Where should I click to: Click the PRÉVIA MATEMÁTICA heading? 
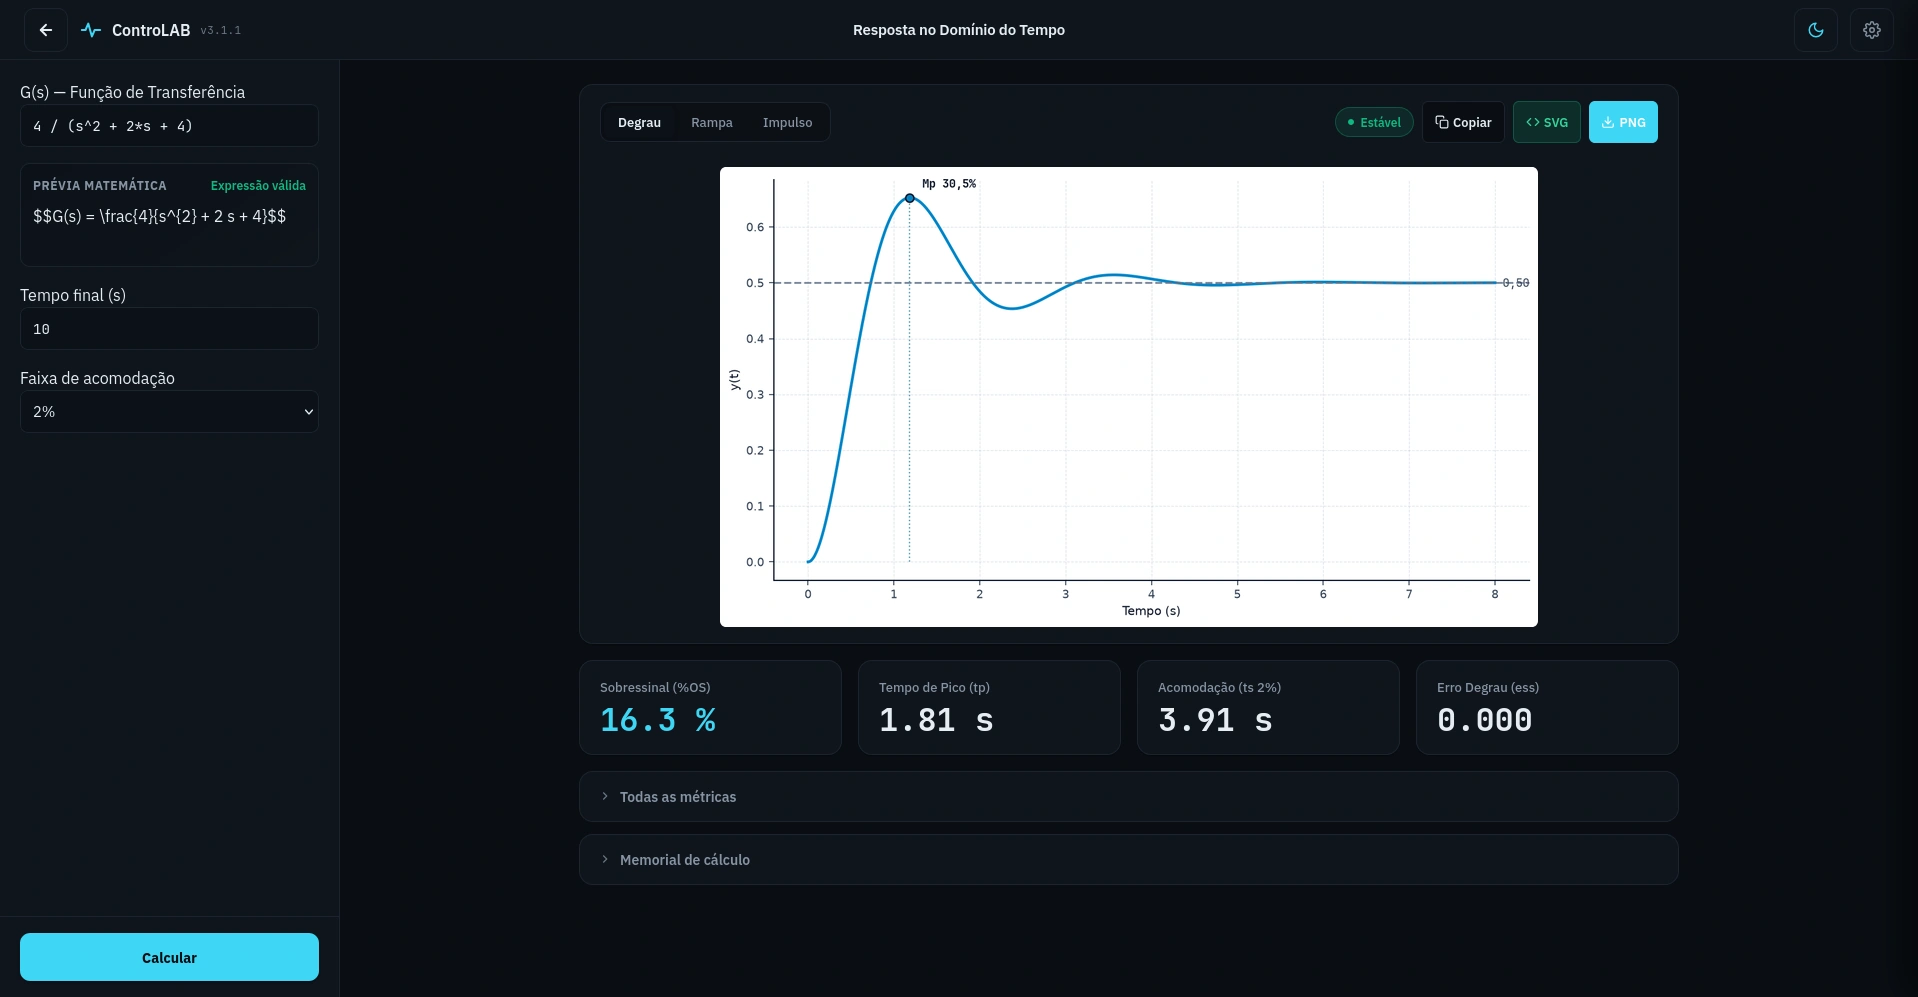click(100, 185)
